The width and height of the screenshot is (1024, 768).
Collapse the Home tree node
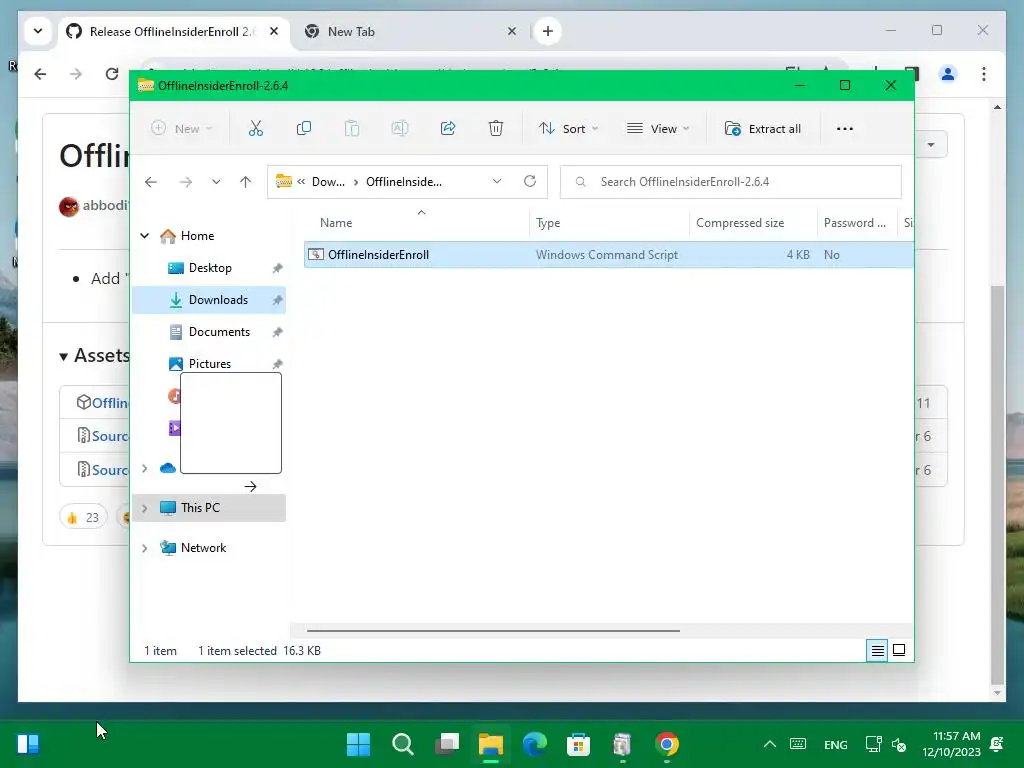145,236
